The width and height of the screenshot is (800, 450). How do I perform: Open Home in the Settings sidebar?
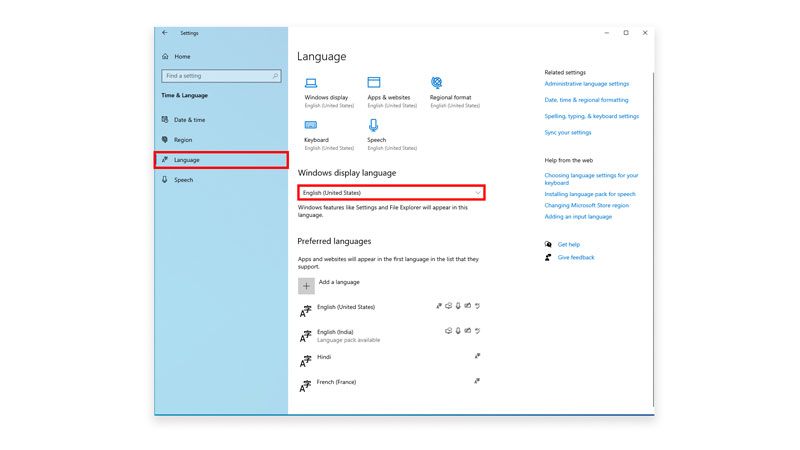coord(182,57)
